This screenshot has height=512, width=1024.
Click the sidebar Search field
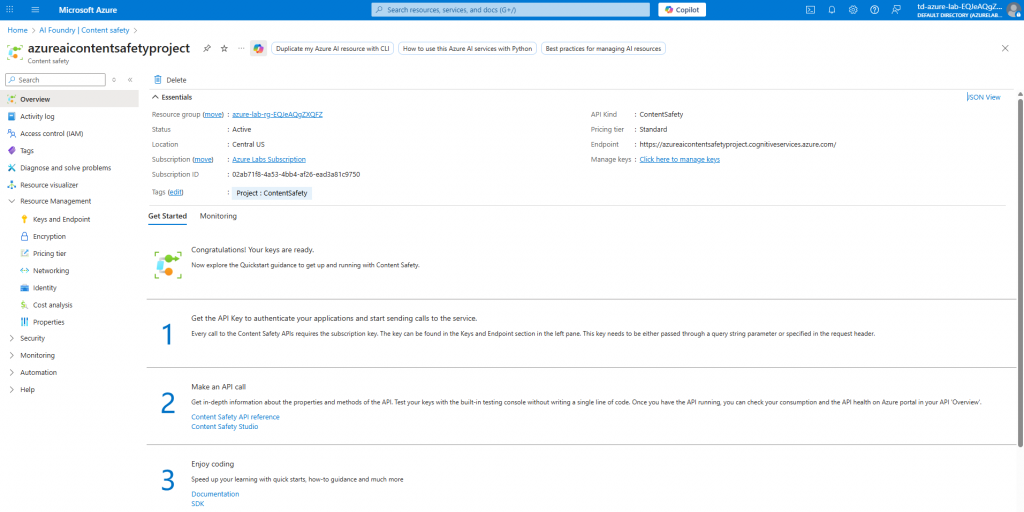tap(55, 79)
